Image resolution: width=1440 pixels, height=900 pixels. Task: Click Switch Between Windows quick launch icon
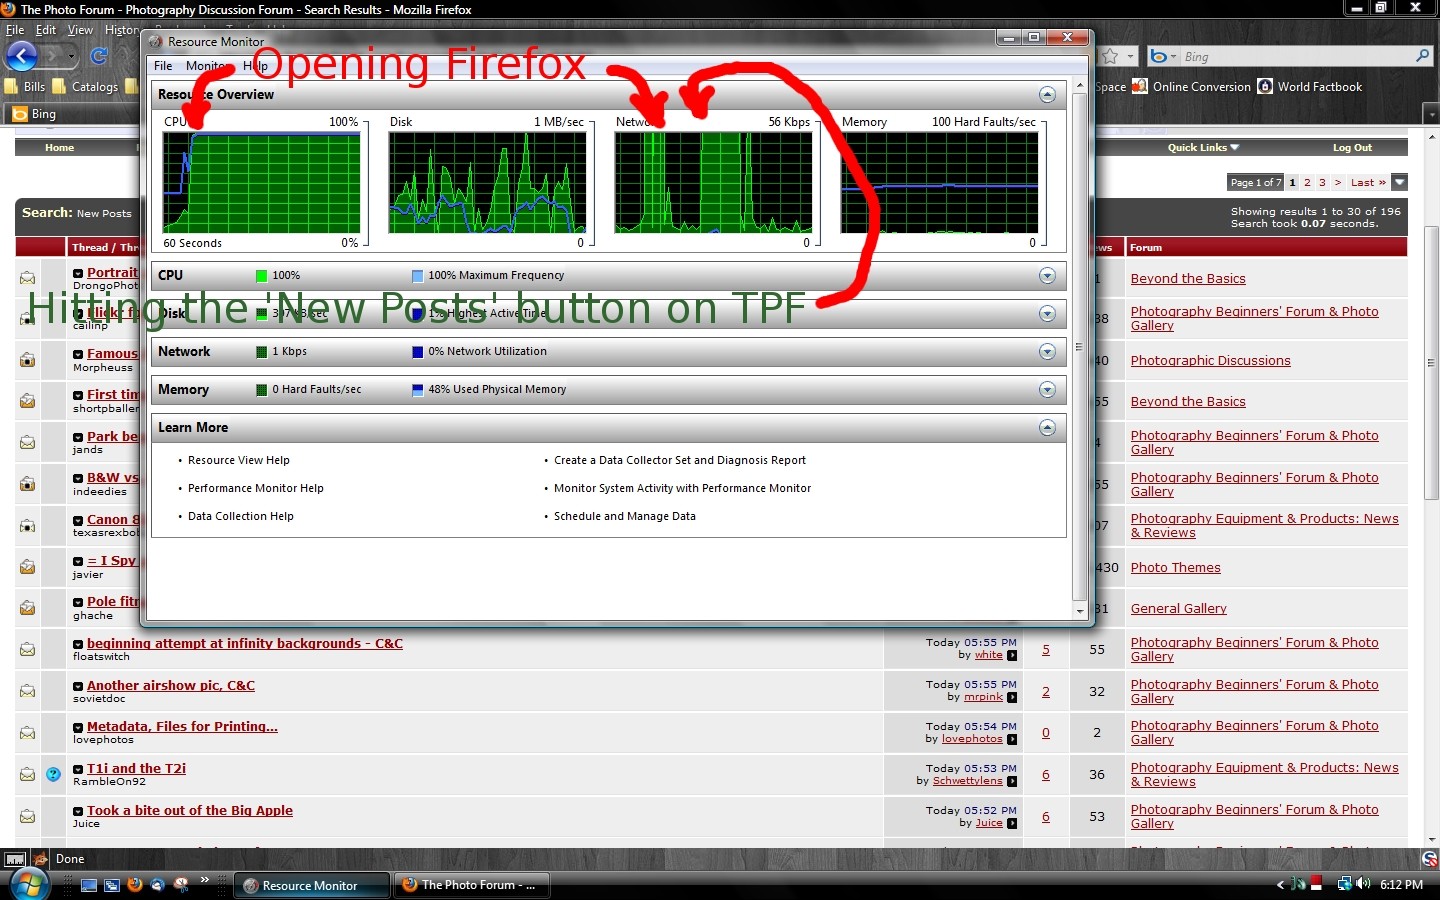112,886
